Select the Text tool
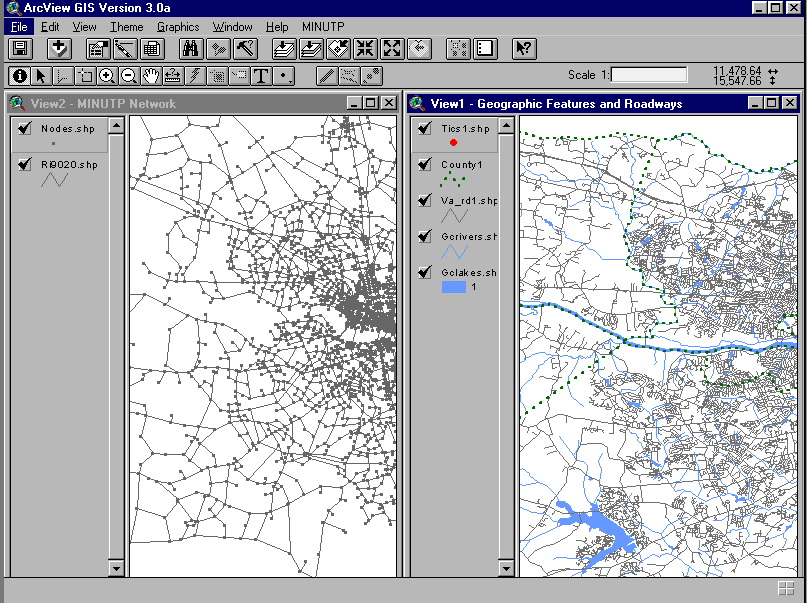This screenshot has height=603, width=807. (x=261, y=76)
